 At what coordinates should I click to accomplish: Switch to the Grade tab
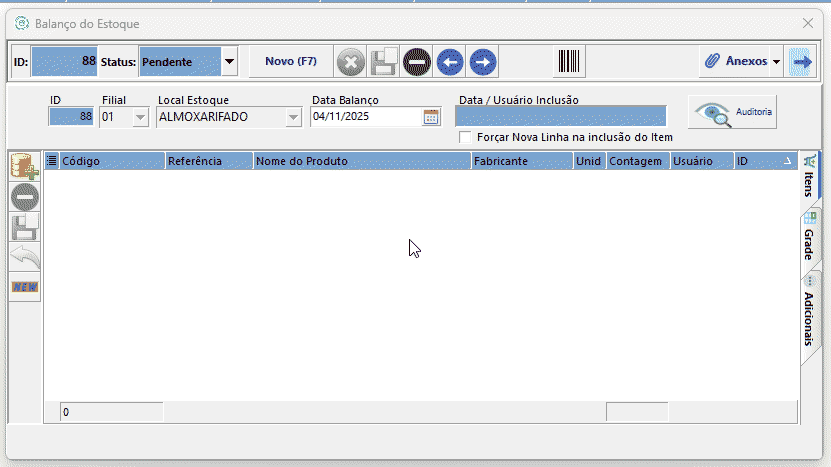809,238
